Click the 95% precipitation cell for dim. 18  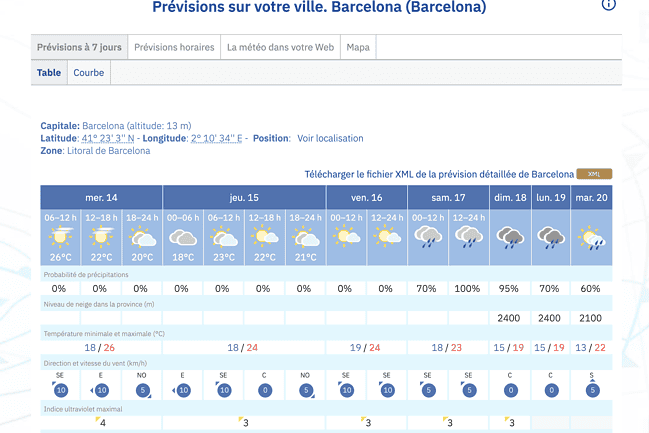(x=509, y=289)
